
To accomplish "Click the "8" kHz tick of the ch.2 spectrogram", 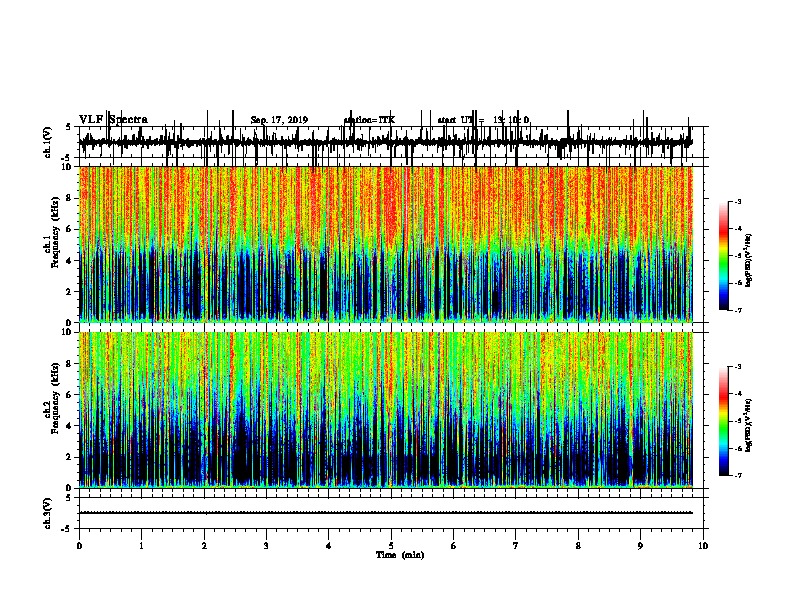I will point(69,364).
